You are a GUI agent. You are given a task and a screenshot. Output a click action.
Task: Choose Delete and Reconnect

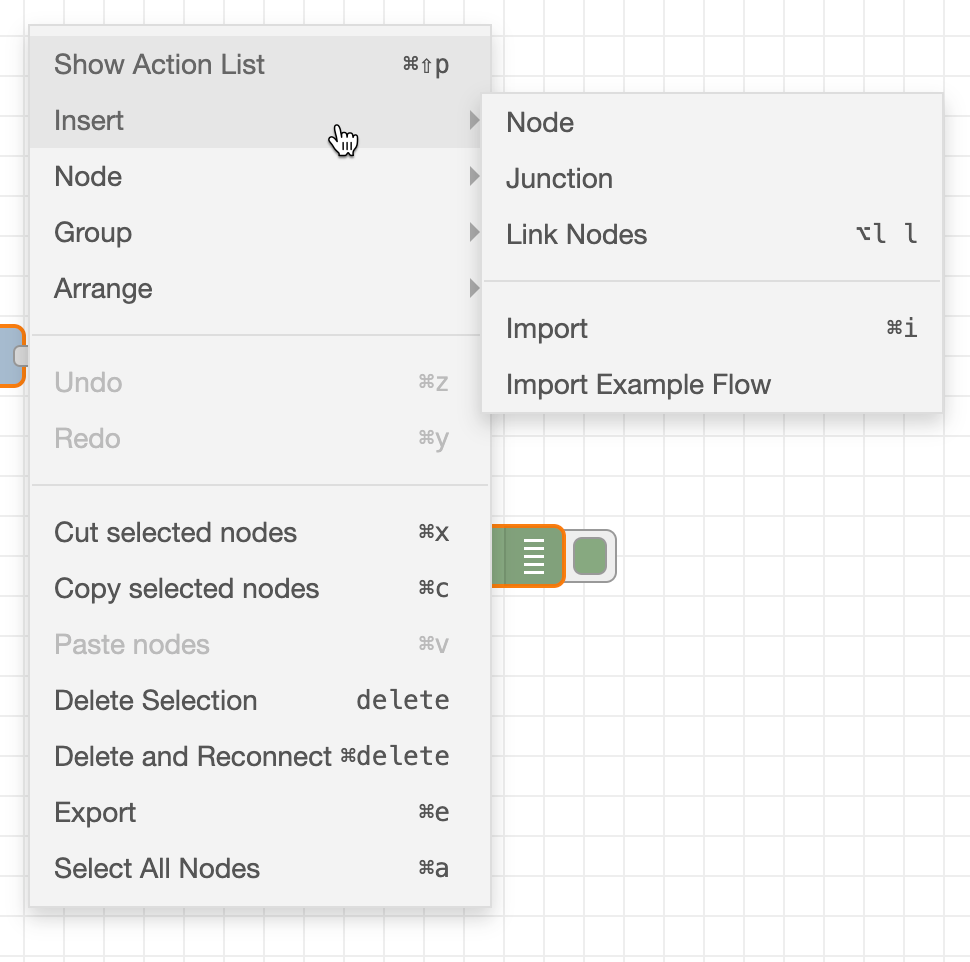[x=260, y=757]
